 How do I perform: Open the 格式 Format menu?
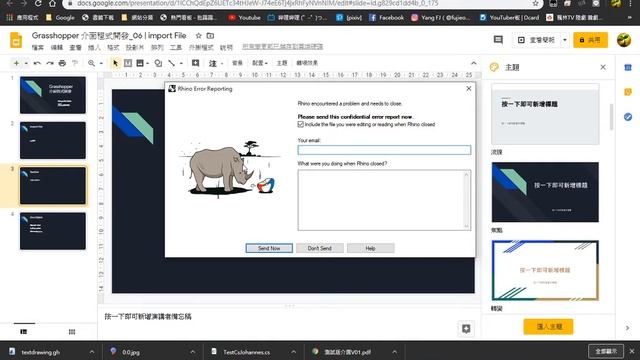(113, 47)
